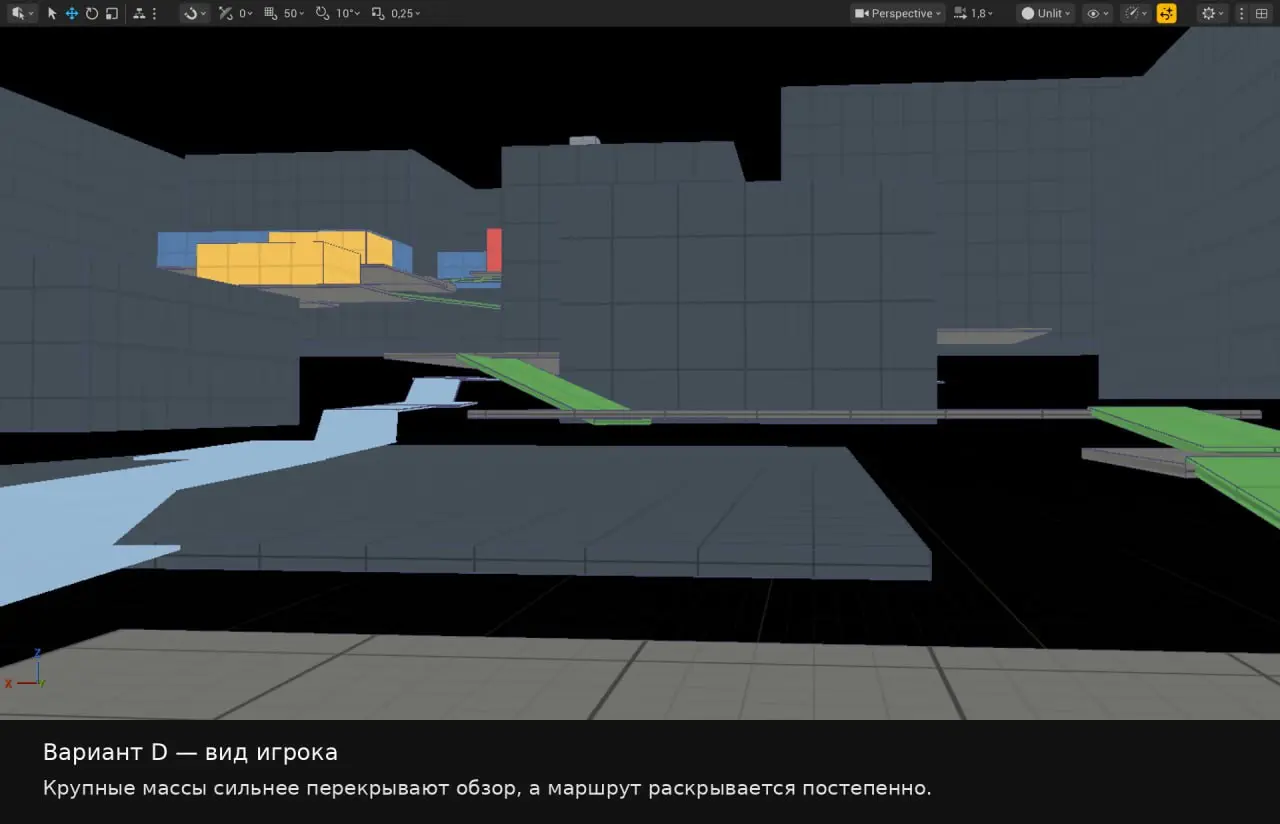Open the Unlit view mode menu
Image resolution: width=1280 pixels, height=824 pixels.
1045,13
